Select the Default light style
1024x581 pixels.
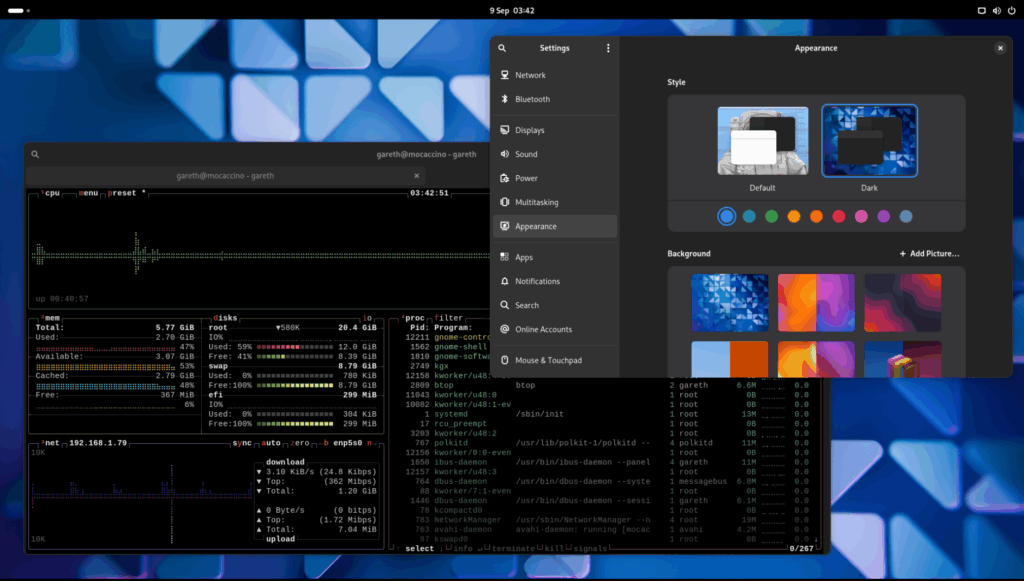(x=762, y=141)
